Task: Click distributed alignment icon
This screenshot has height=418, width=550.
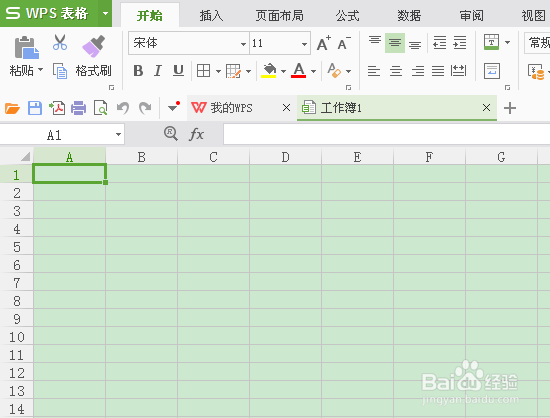Action: (x=458, y=71)
